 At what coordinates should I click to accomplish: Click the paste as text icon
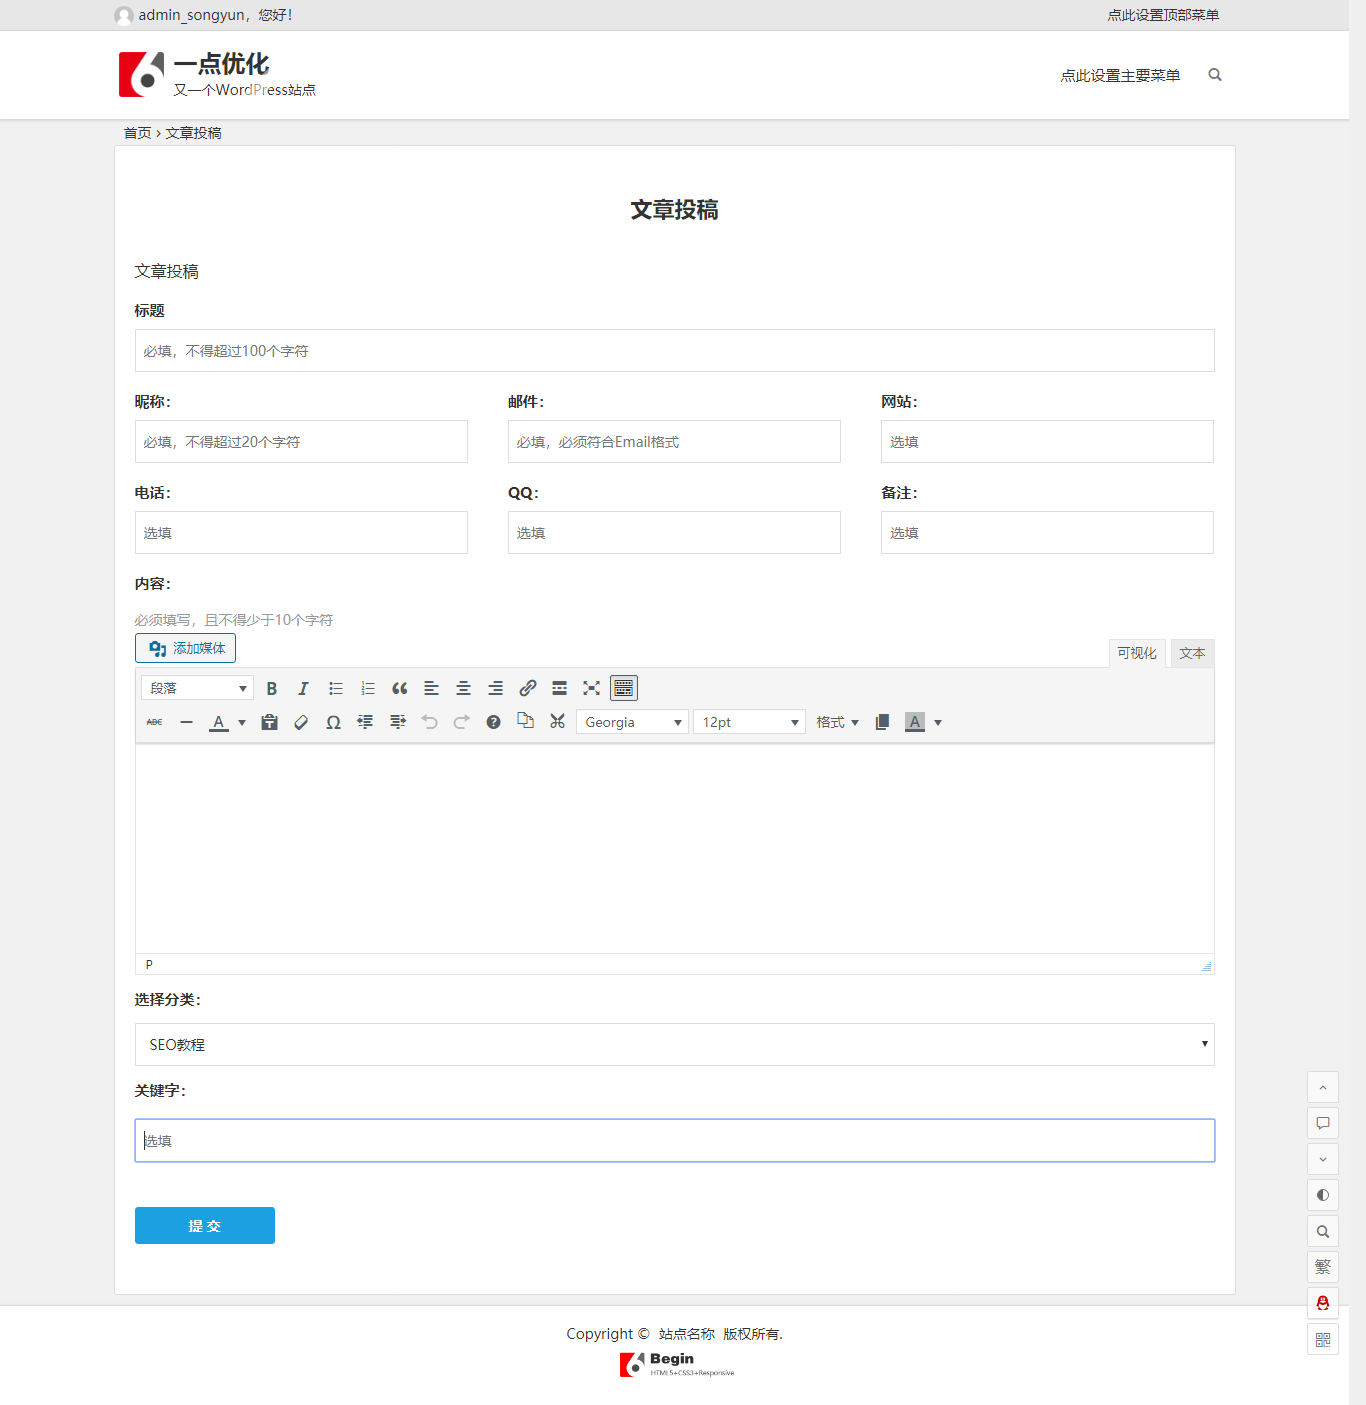click(x=269, y=722)
